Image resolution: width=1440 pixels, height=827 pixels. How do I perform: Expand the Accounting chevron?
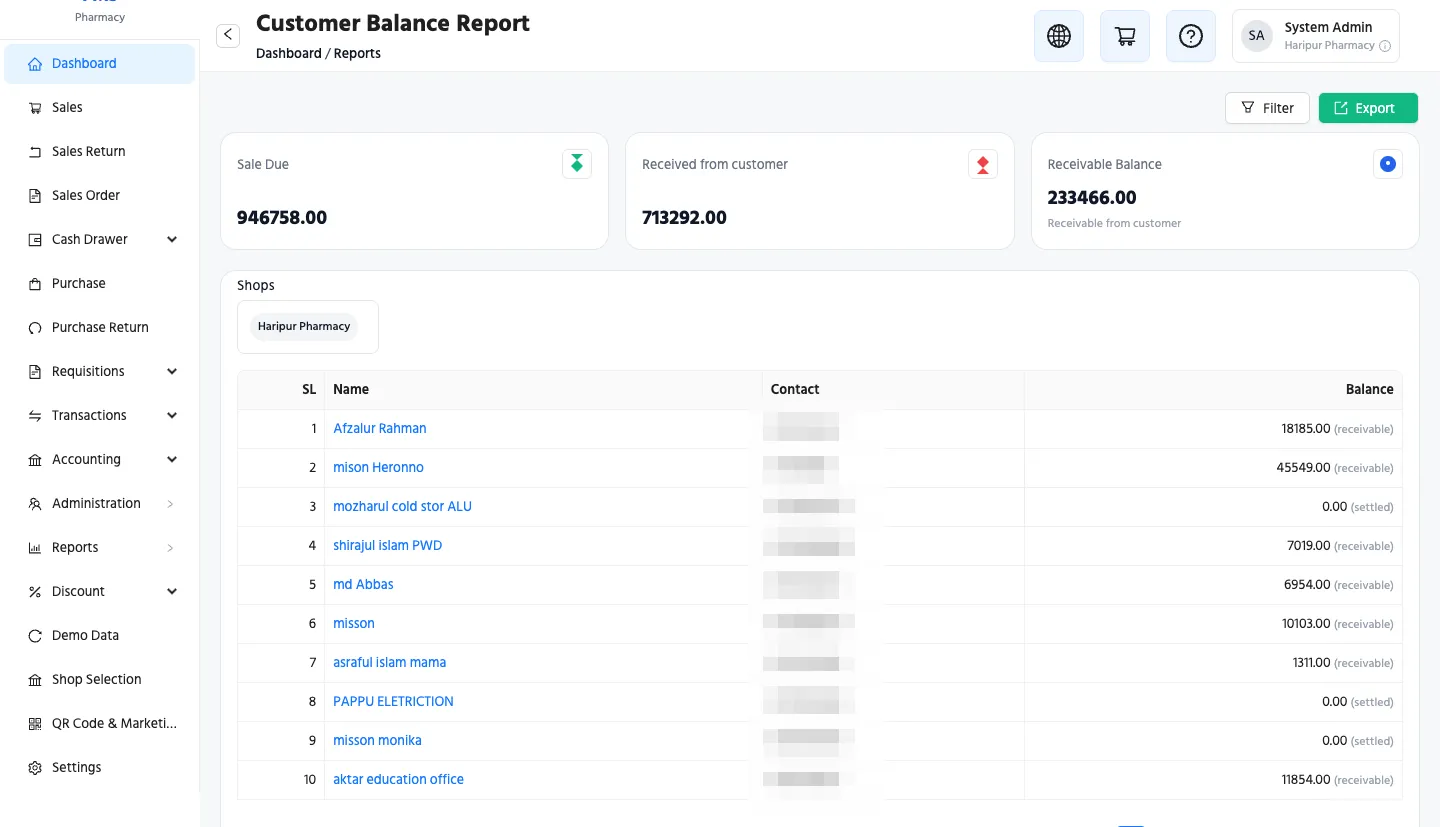[172, 460]
